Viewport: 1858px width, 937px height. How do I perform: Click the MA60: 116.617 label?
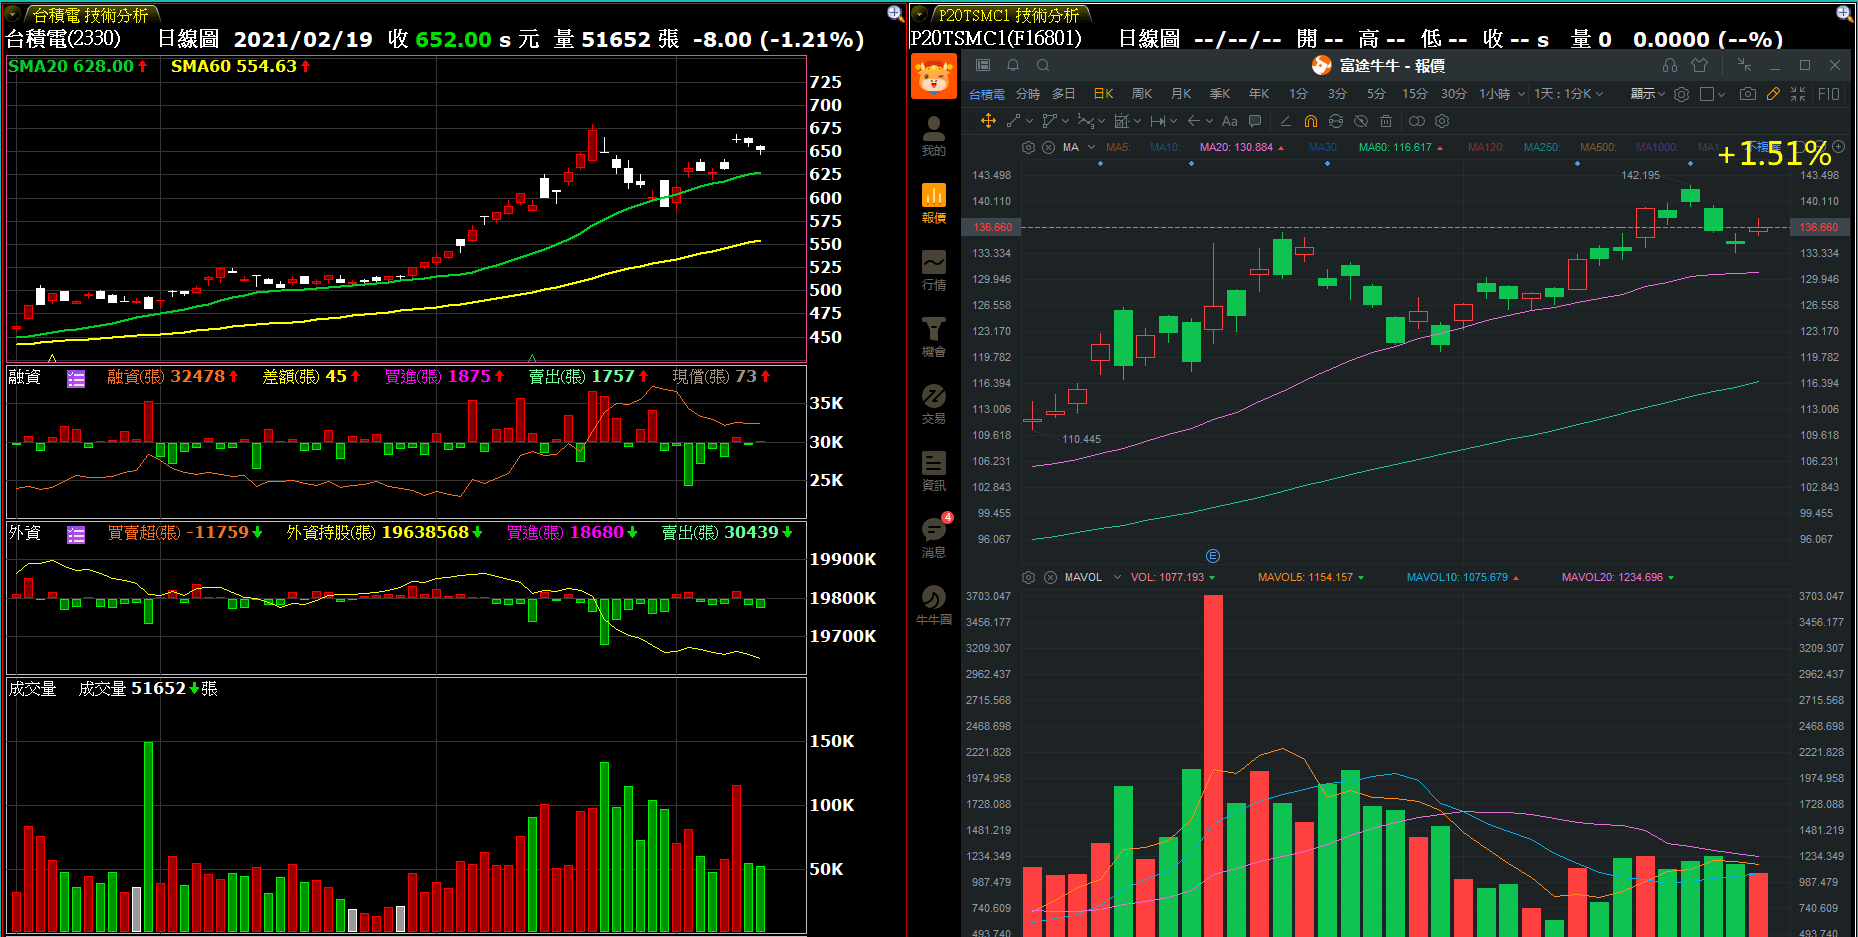click(1395, 147)
